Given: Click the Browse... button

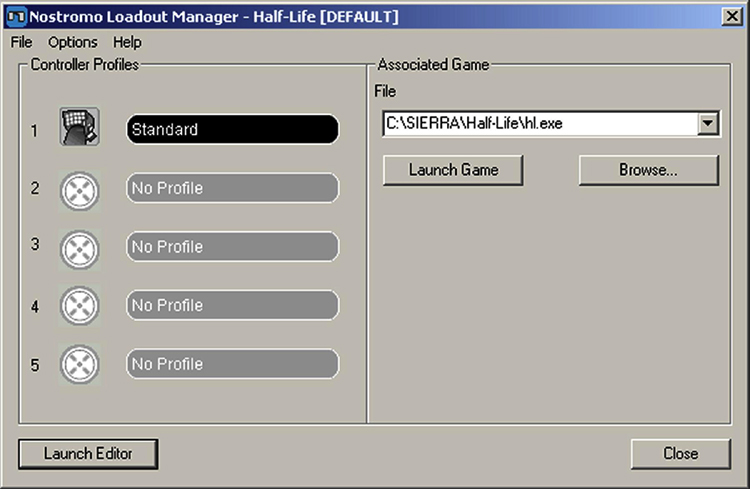Looking at the screenshot, I should point(648,170).
